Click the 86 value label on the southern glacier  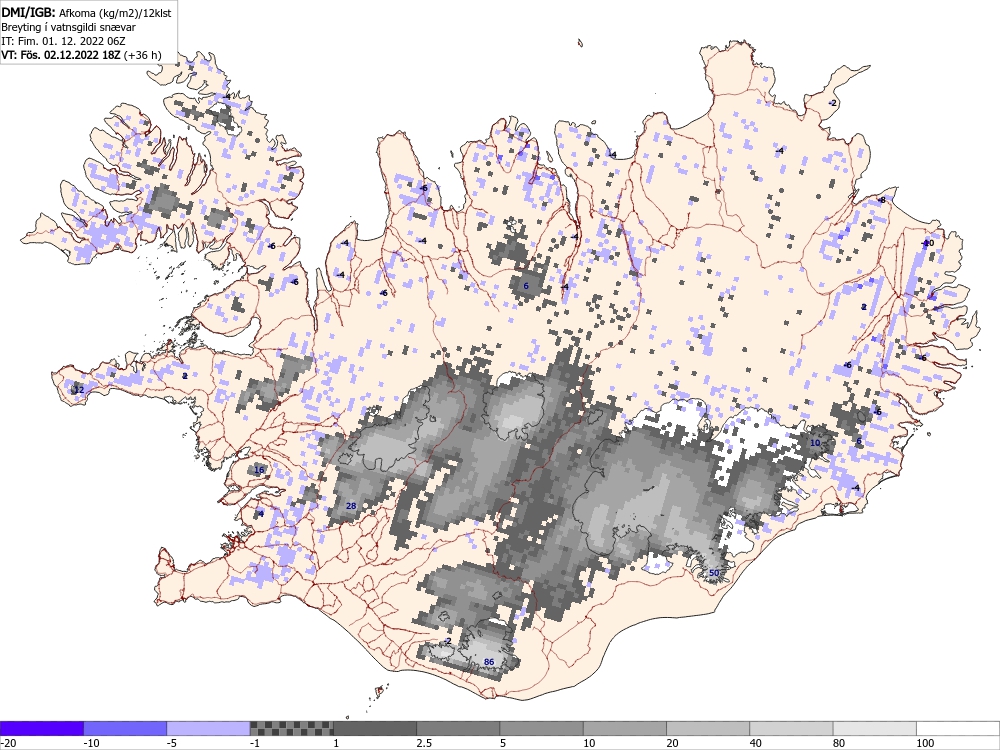(489, 662)
